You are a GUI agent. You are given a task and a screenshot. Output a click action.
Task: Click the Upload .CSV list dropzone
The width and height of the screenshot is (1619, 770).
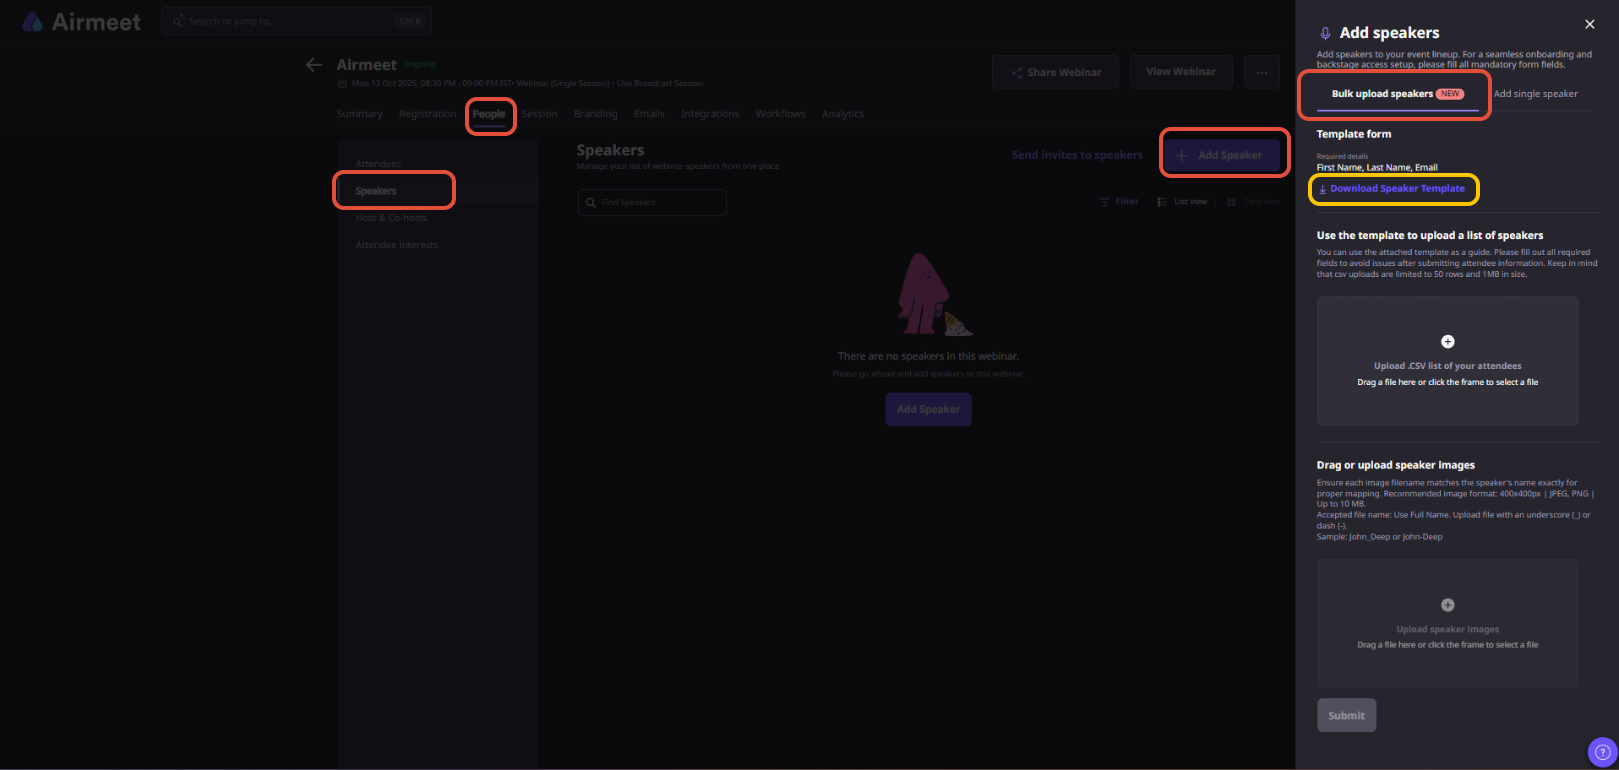1448,361
